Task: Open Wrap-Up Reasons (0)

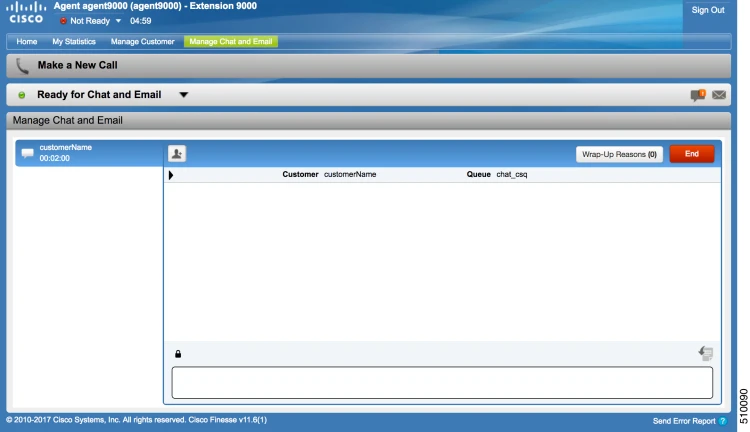Action: pyautogui.click(x=619, y=154)
